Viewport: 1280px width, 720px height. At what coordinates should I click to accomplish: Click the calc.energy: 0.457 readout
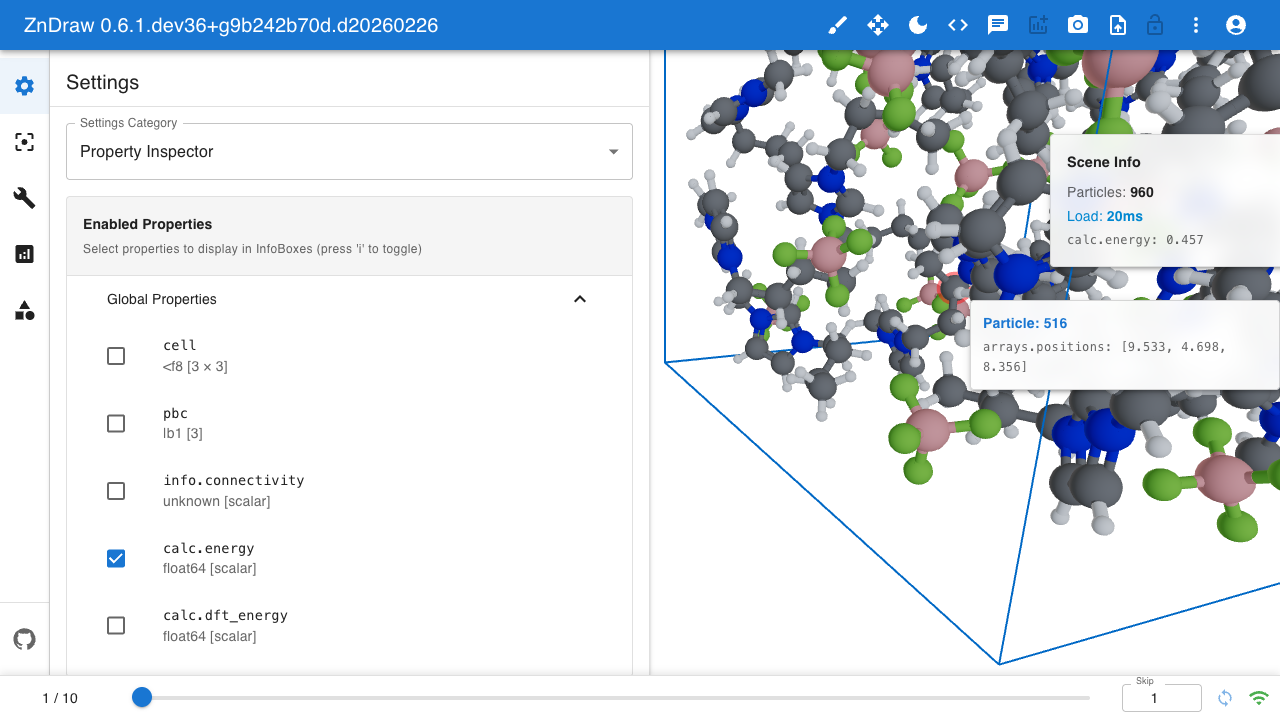coord(1135,240)
